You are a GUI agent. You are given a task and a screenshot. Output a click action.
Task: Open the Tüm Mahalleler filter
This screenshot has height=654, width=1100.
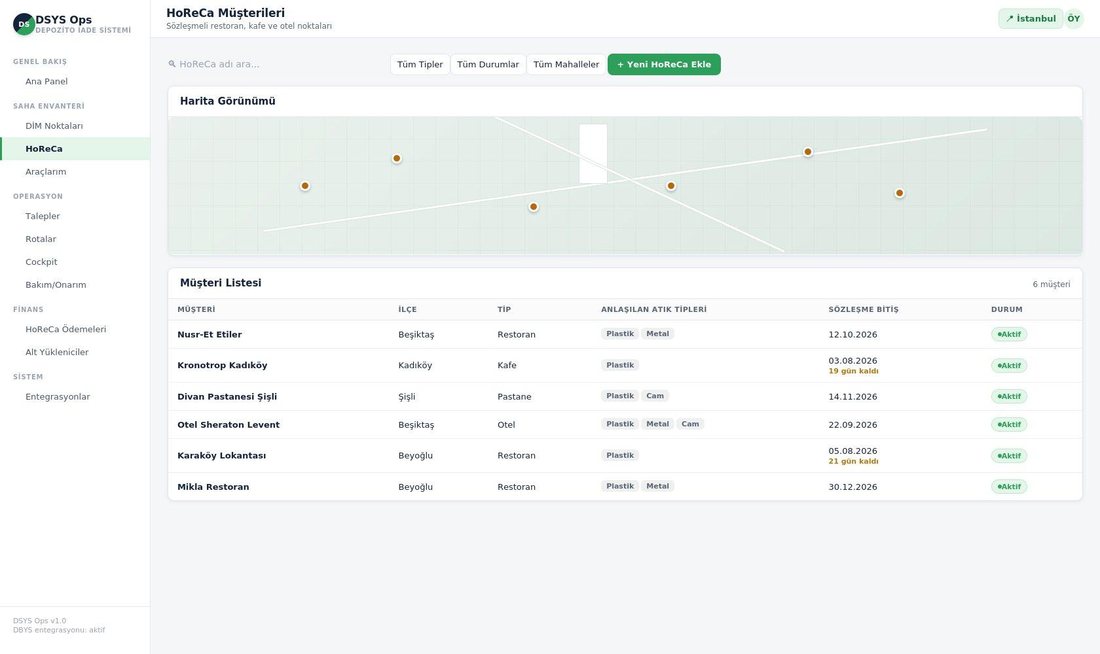tap(565, 65)
